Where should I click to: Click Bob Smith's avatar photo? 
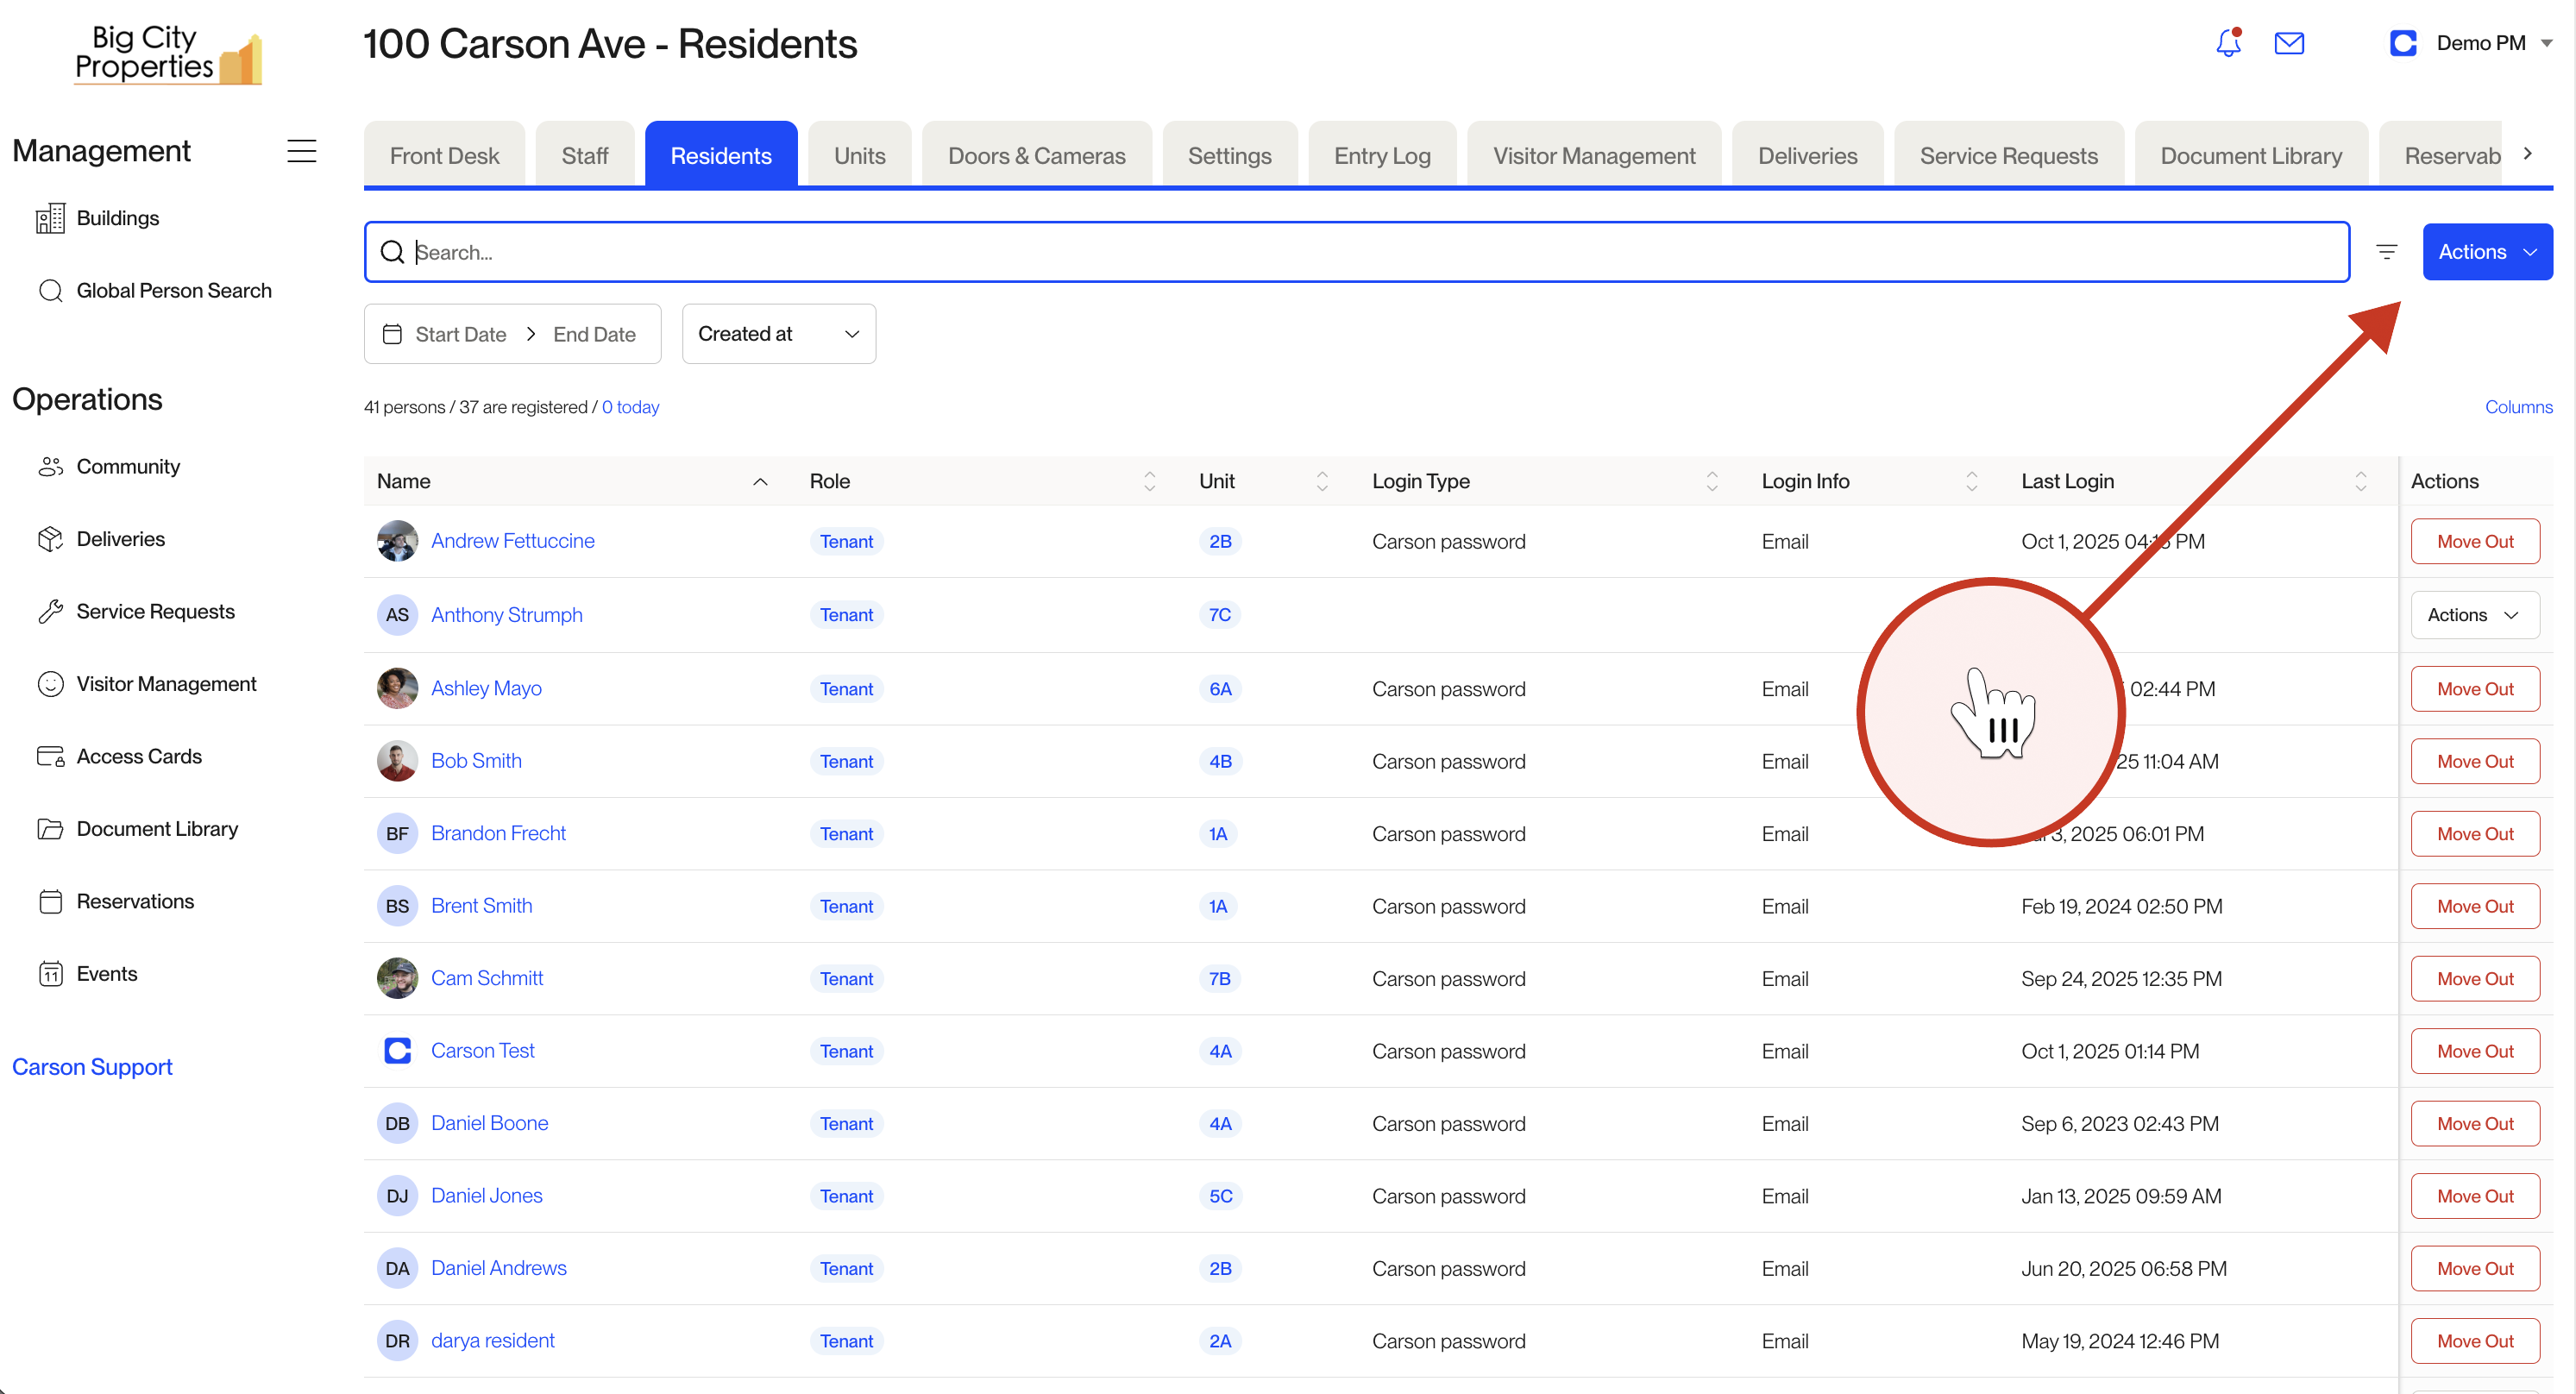[x=397, y=761]
